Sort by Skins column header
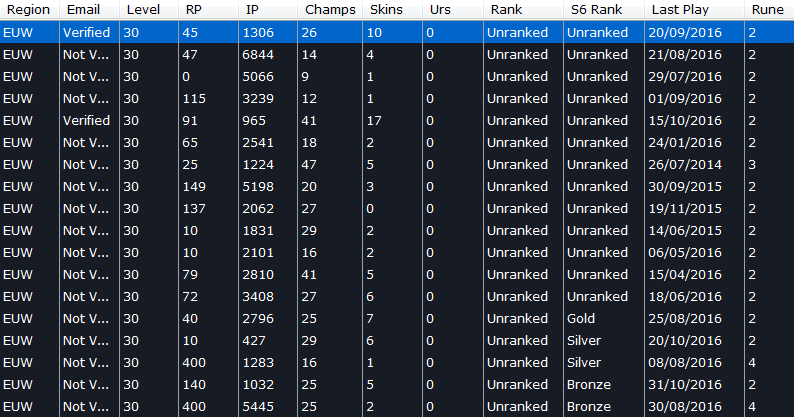The height and width of the screenshot is (417, 794). [392, 10]
